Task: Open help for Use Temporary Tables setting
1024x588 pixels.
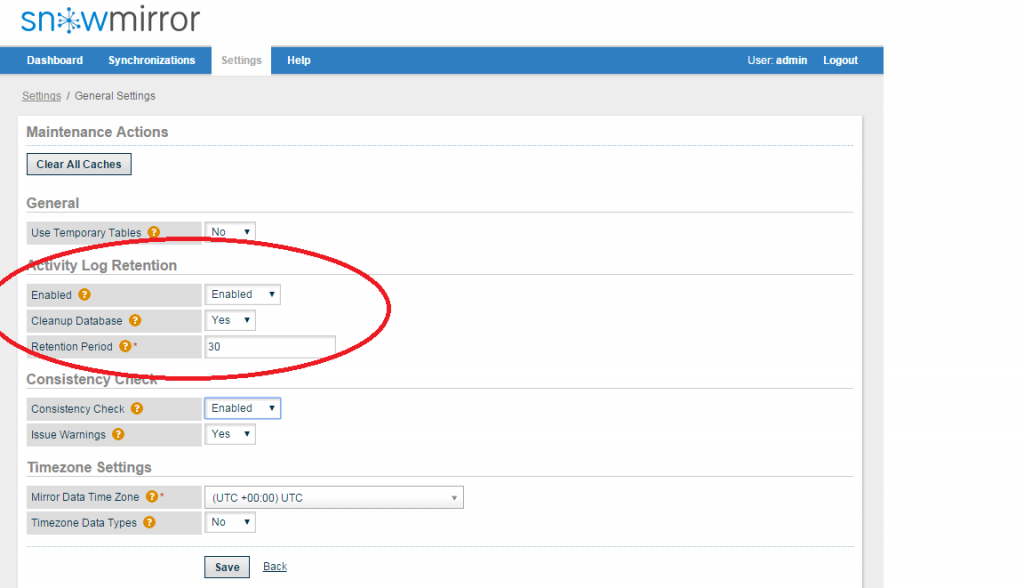Action: coord(153,231)
